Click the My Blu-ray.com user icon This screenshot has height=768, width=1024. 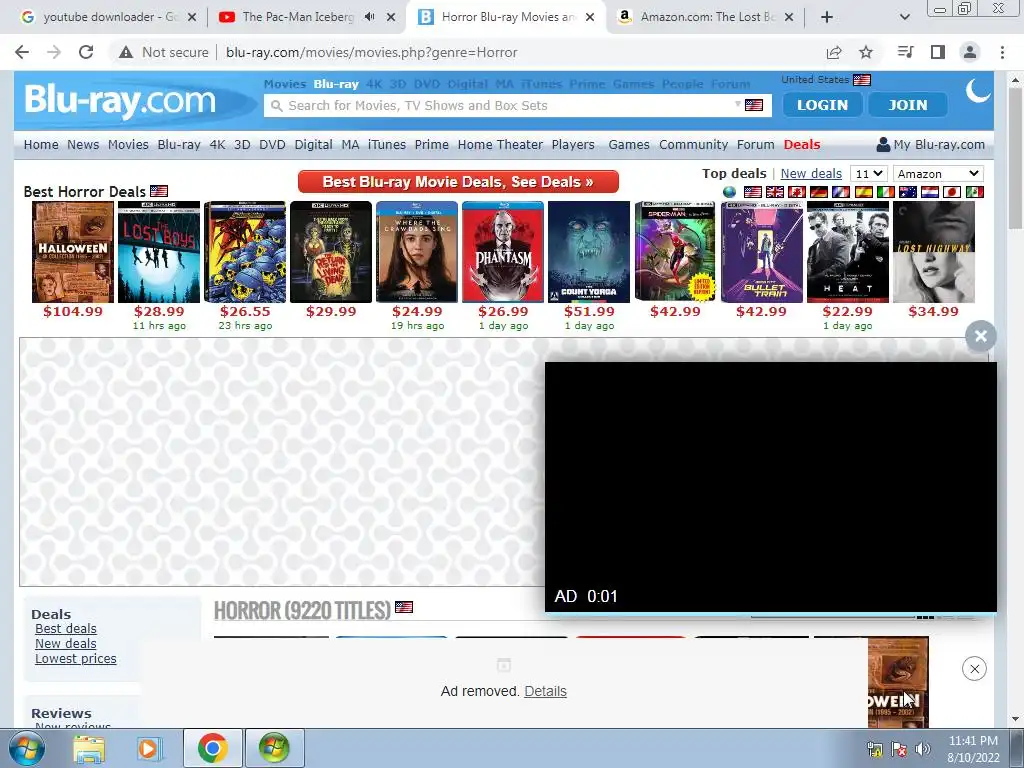click(x=883, y=144)
